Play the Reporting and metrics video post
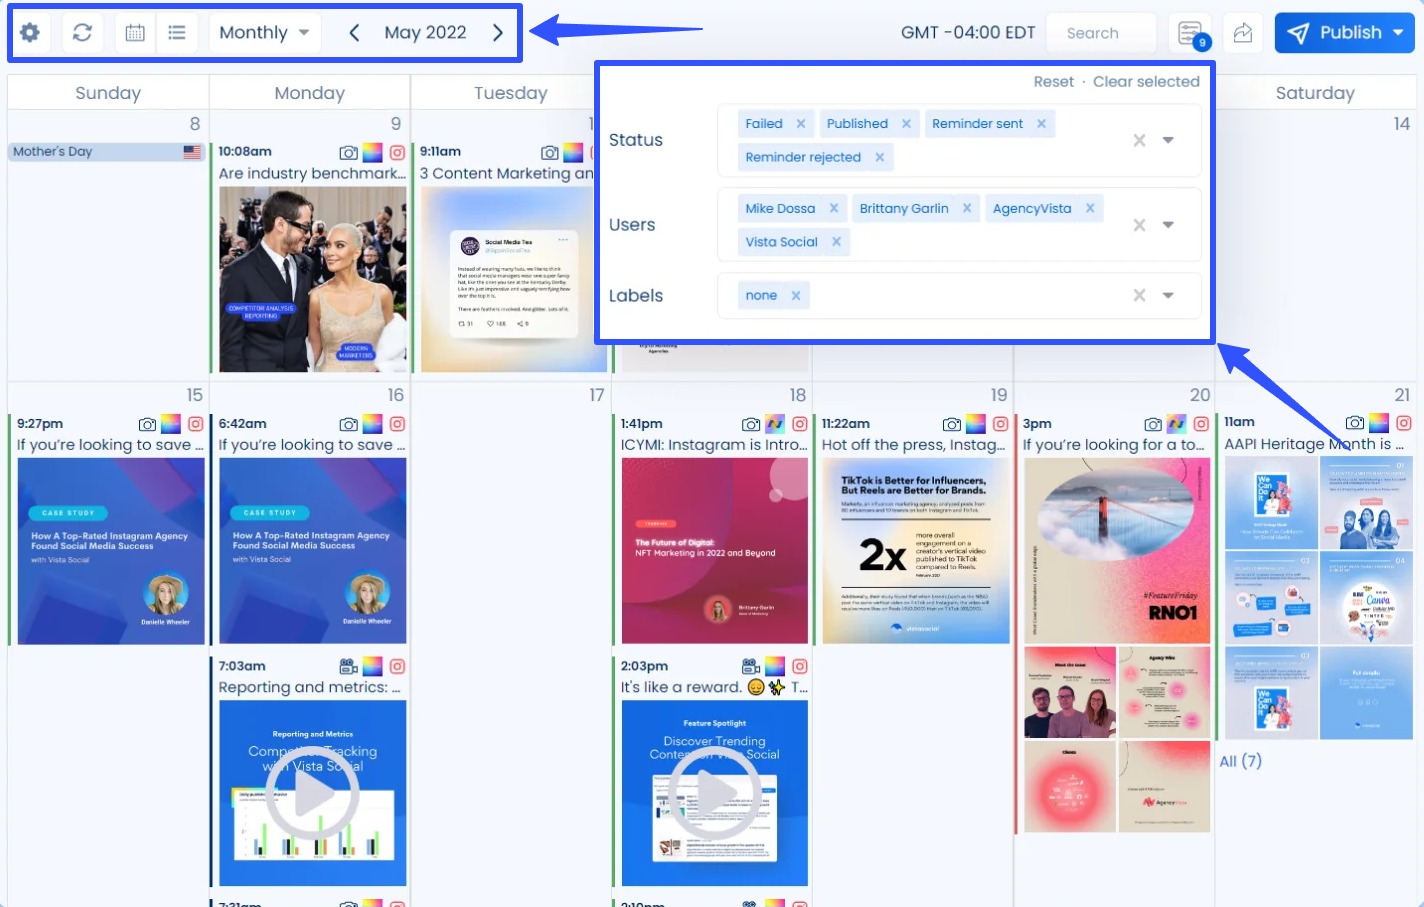This screenshot has height=907, width=1424. click(x=312, y=791)
